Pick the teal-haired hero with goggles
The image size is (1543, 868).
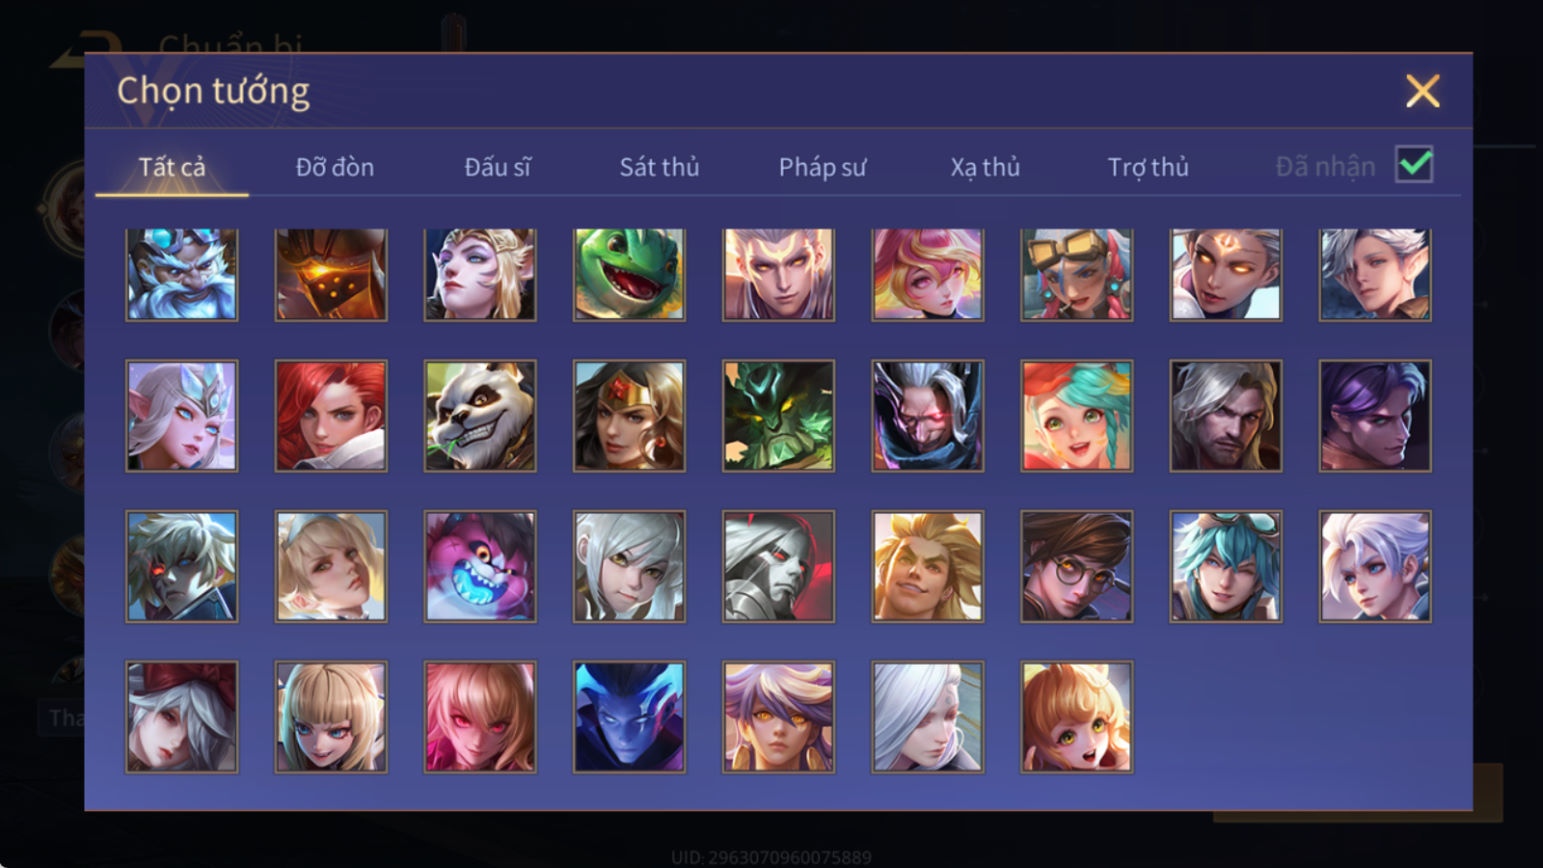[x=1226, y=567]
